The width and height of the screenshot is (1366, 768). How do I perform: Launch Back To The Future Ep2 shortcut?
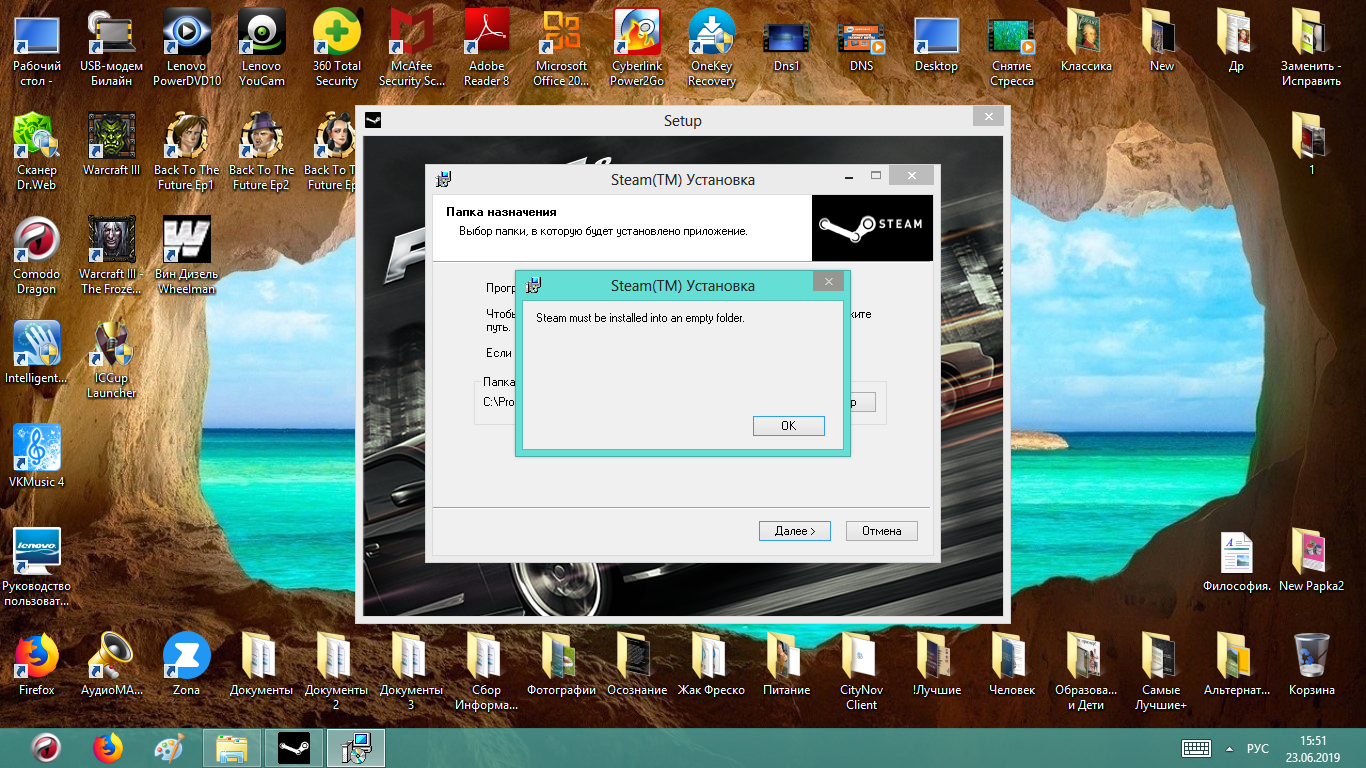tap(262, 151)
